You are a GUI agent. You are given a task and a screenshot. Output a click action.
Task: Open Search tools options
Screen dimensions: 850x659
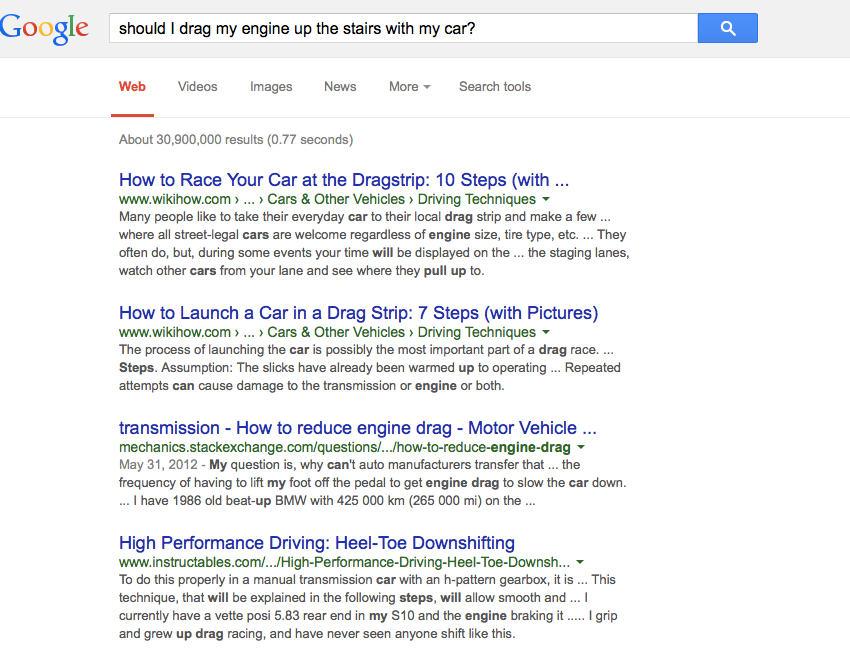[x=495, y=87]
